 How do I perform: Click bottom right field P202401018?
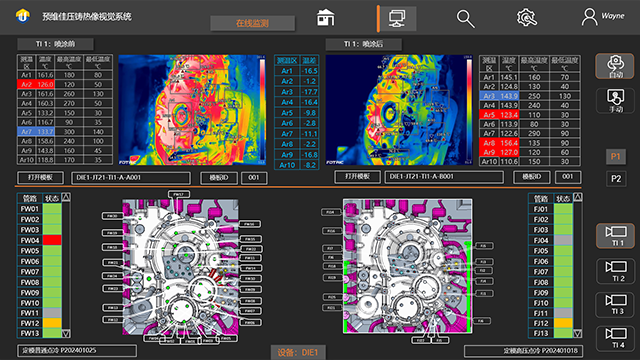(x=524, y=351)
